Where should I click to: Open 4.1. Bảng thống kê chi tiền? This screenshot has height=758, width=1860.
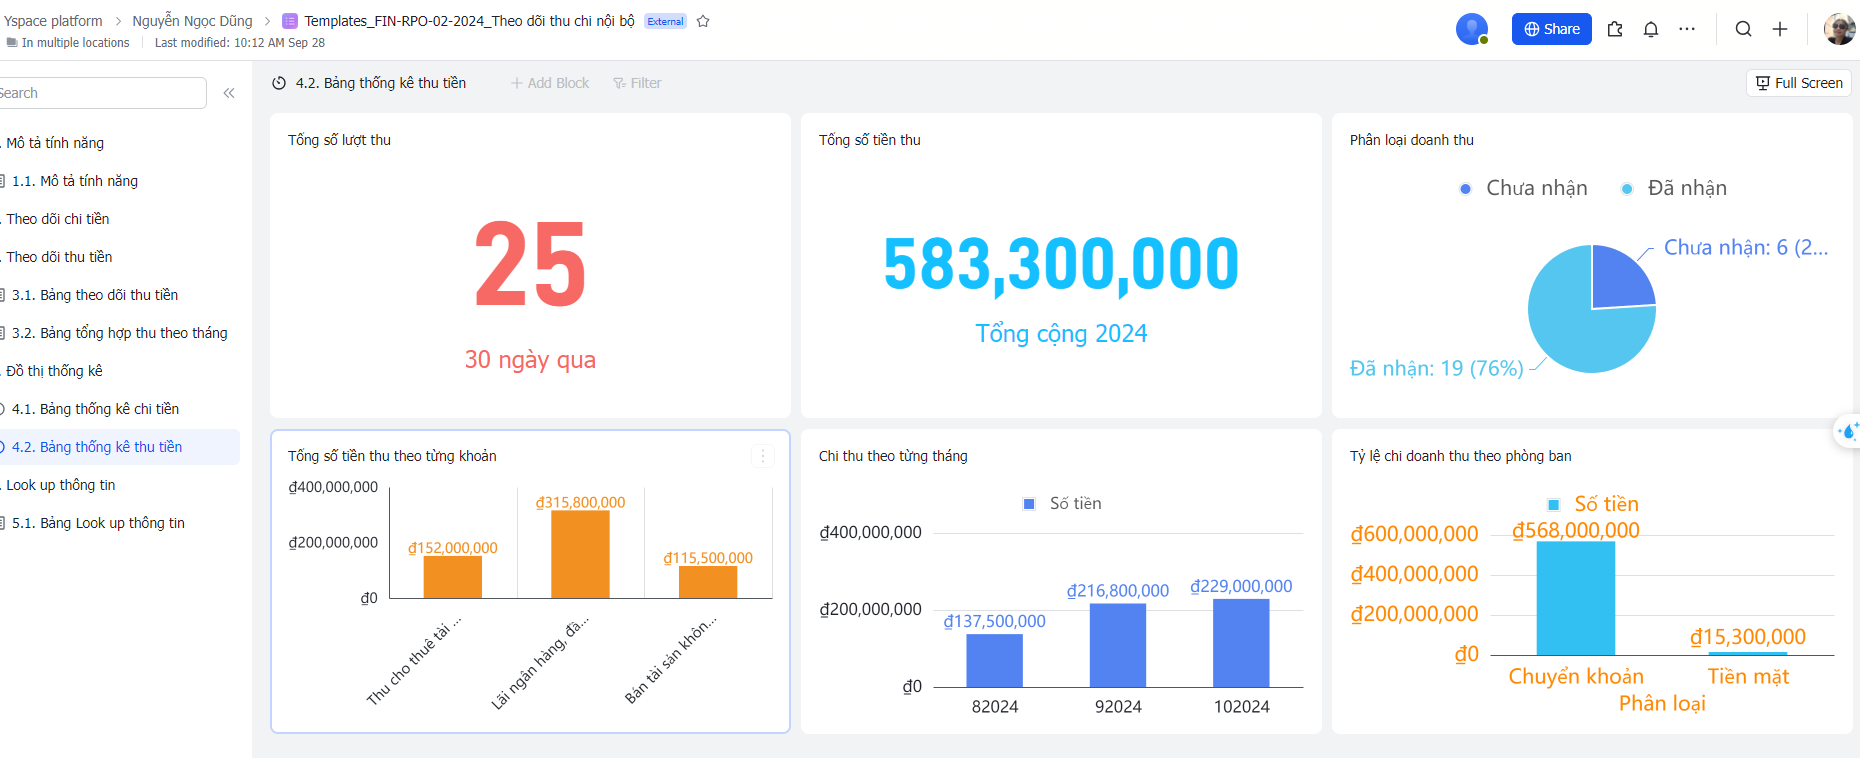coord(95,409)
